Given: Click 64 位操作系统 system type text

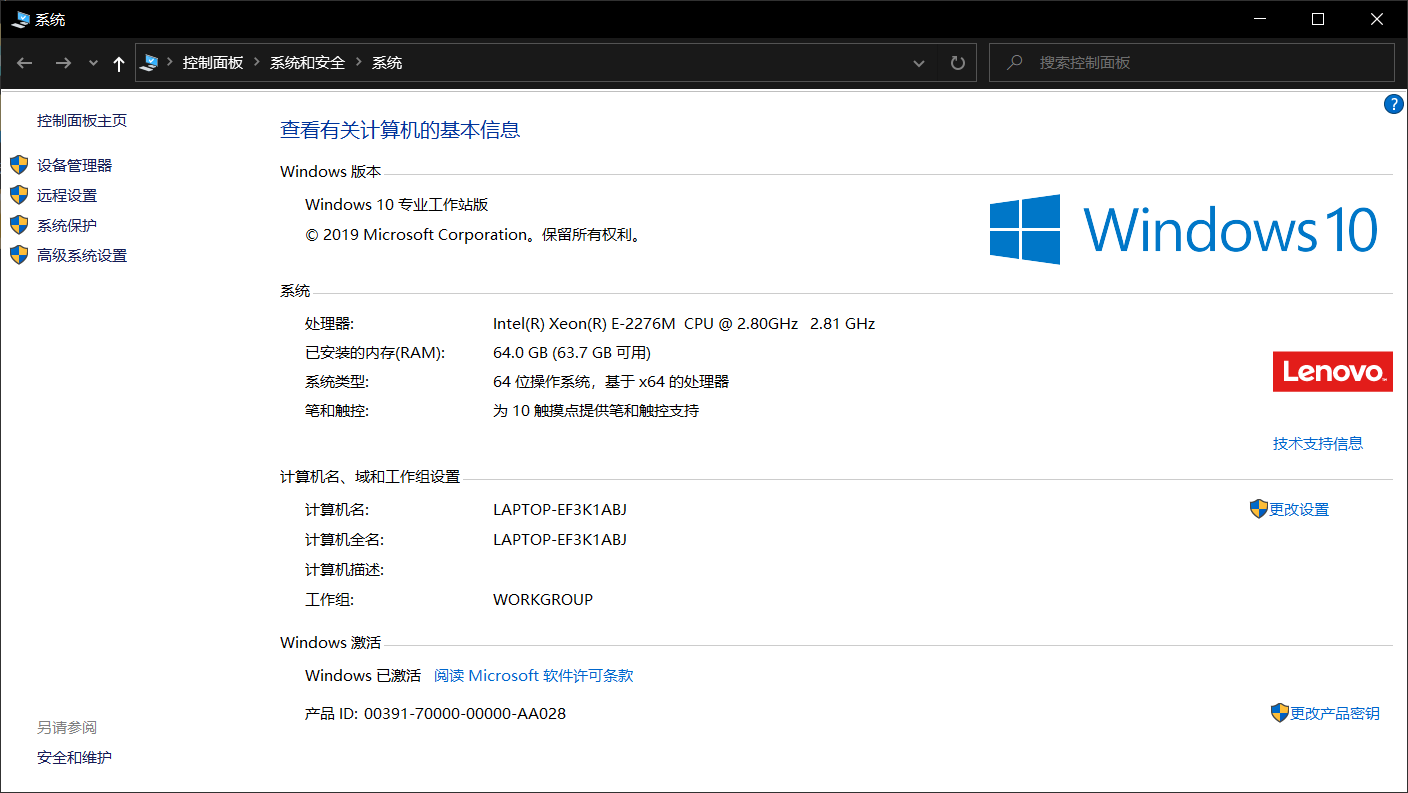Looking at the screenshot, I should point(611,382).
